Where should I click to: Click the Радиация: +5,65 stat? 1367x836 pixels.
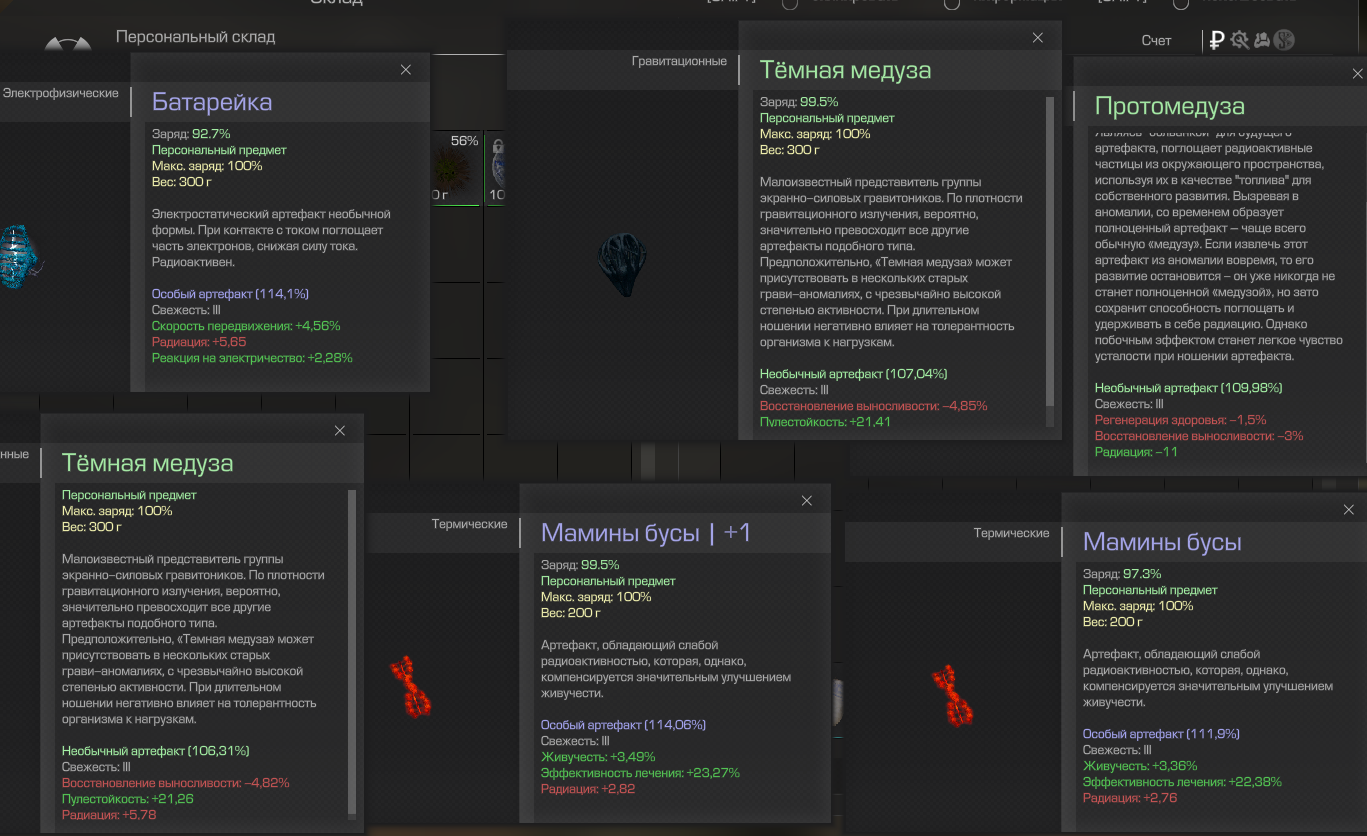point(199,342)
